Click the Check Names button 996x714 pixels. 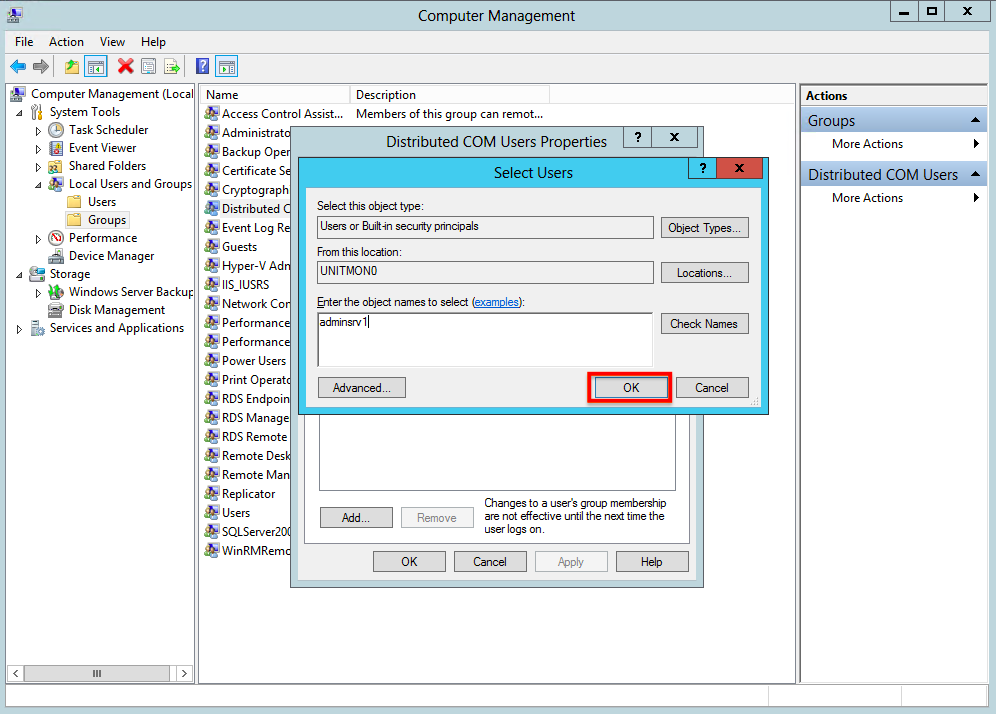[x=704, y=323]
